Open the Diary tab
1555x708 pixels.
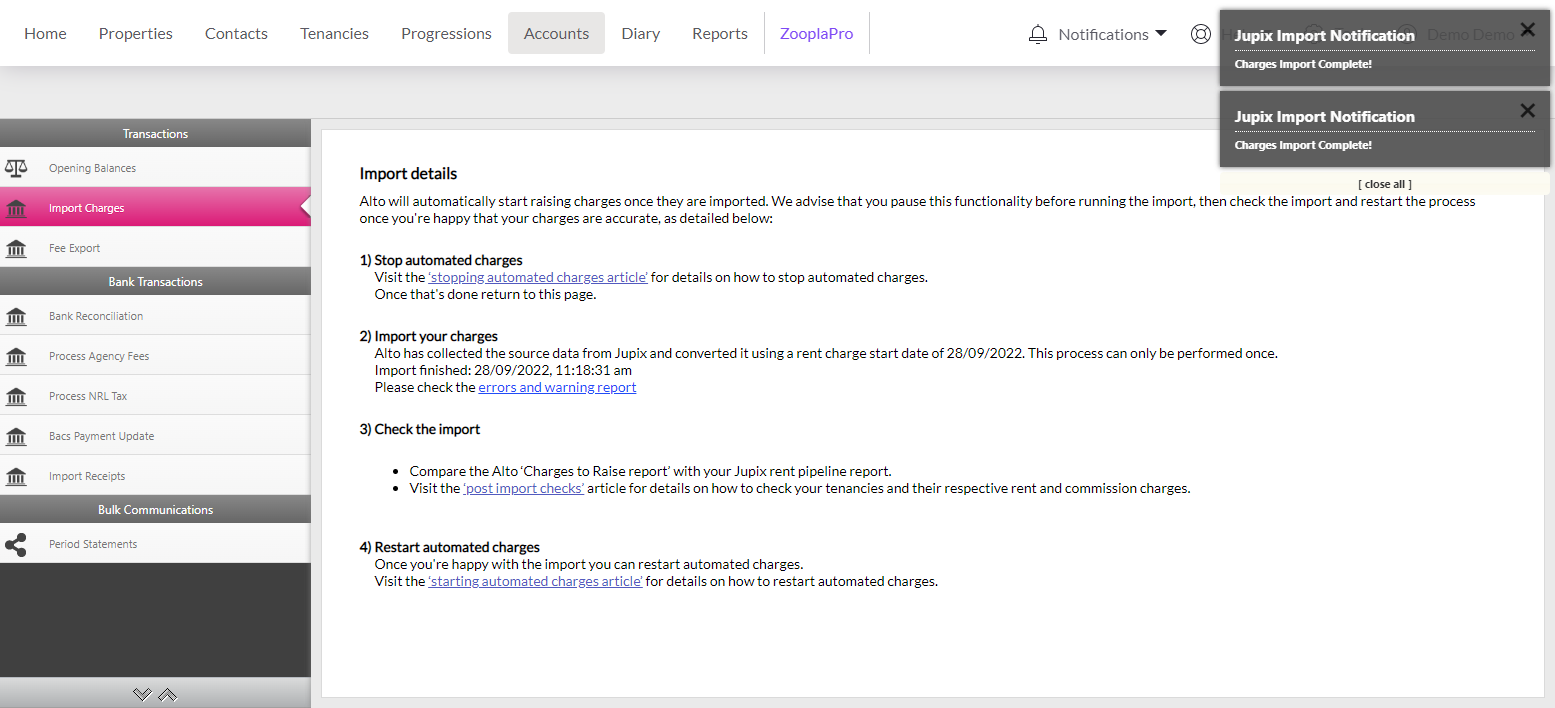point(640,33)
